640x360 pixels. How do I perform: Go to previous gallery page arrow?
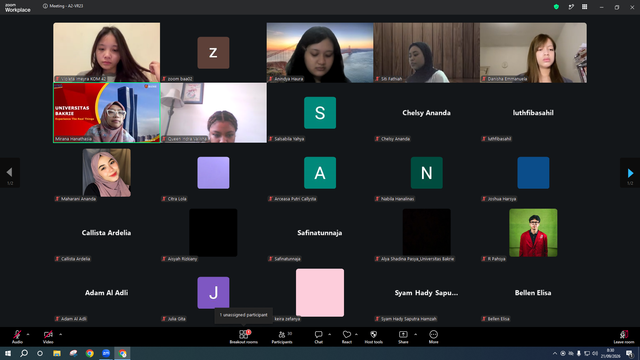point(10,173)
